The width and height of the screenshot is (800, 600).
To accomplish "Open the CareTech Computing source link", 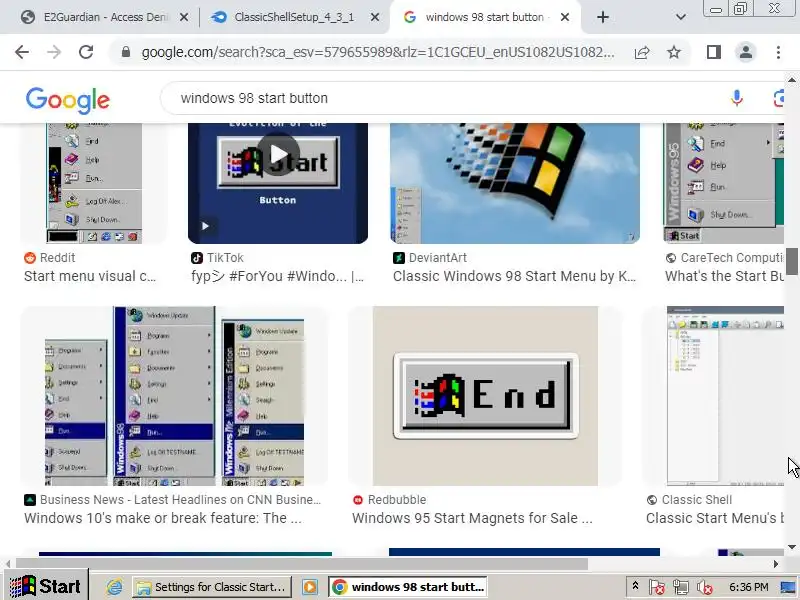I will pos(724,258).
